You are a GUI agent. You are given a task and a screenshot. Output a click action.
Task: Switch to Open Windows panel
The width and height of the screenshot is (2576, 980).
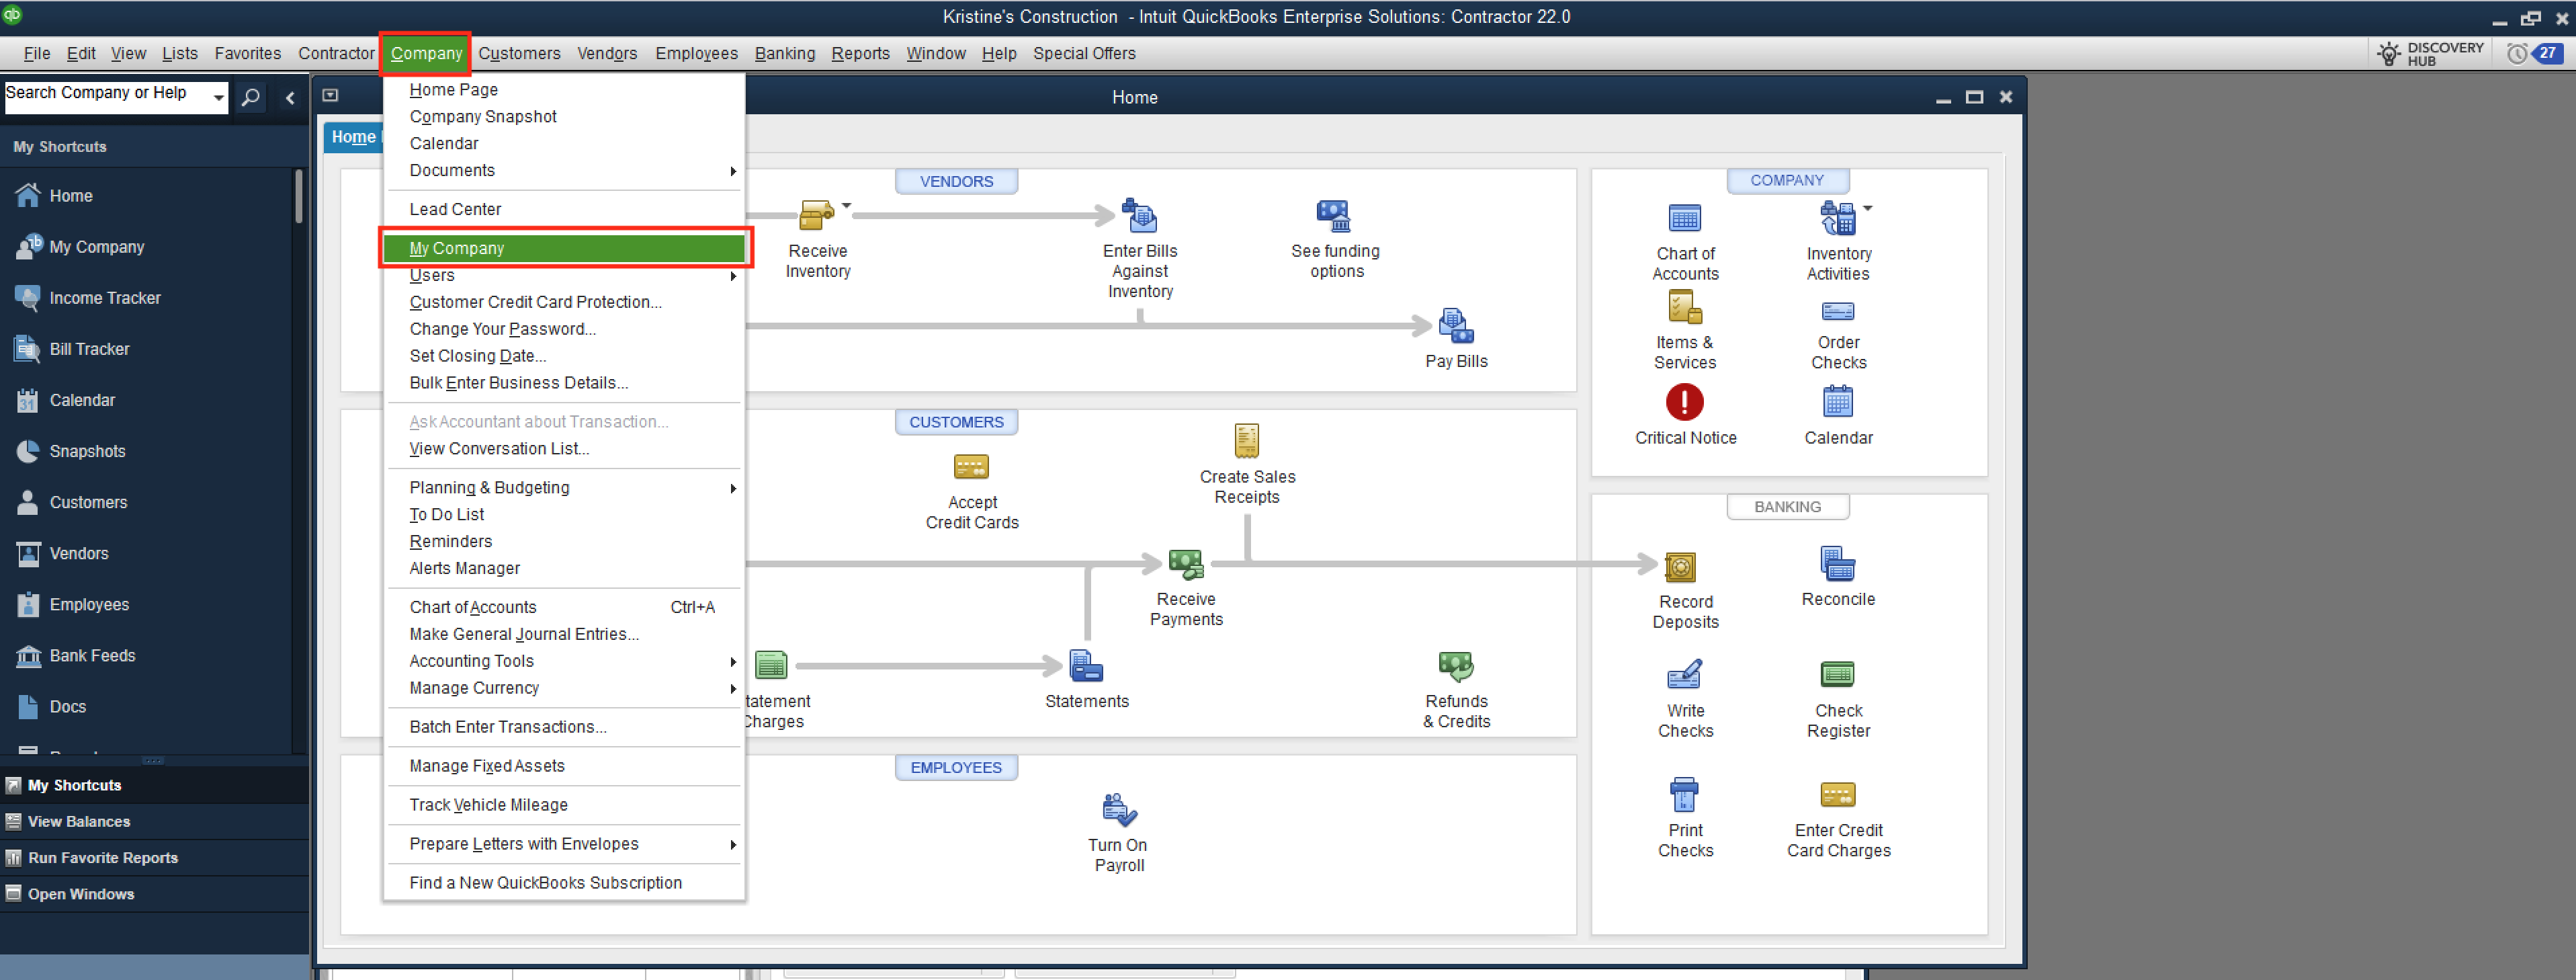(x=154, y=893)
